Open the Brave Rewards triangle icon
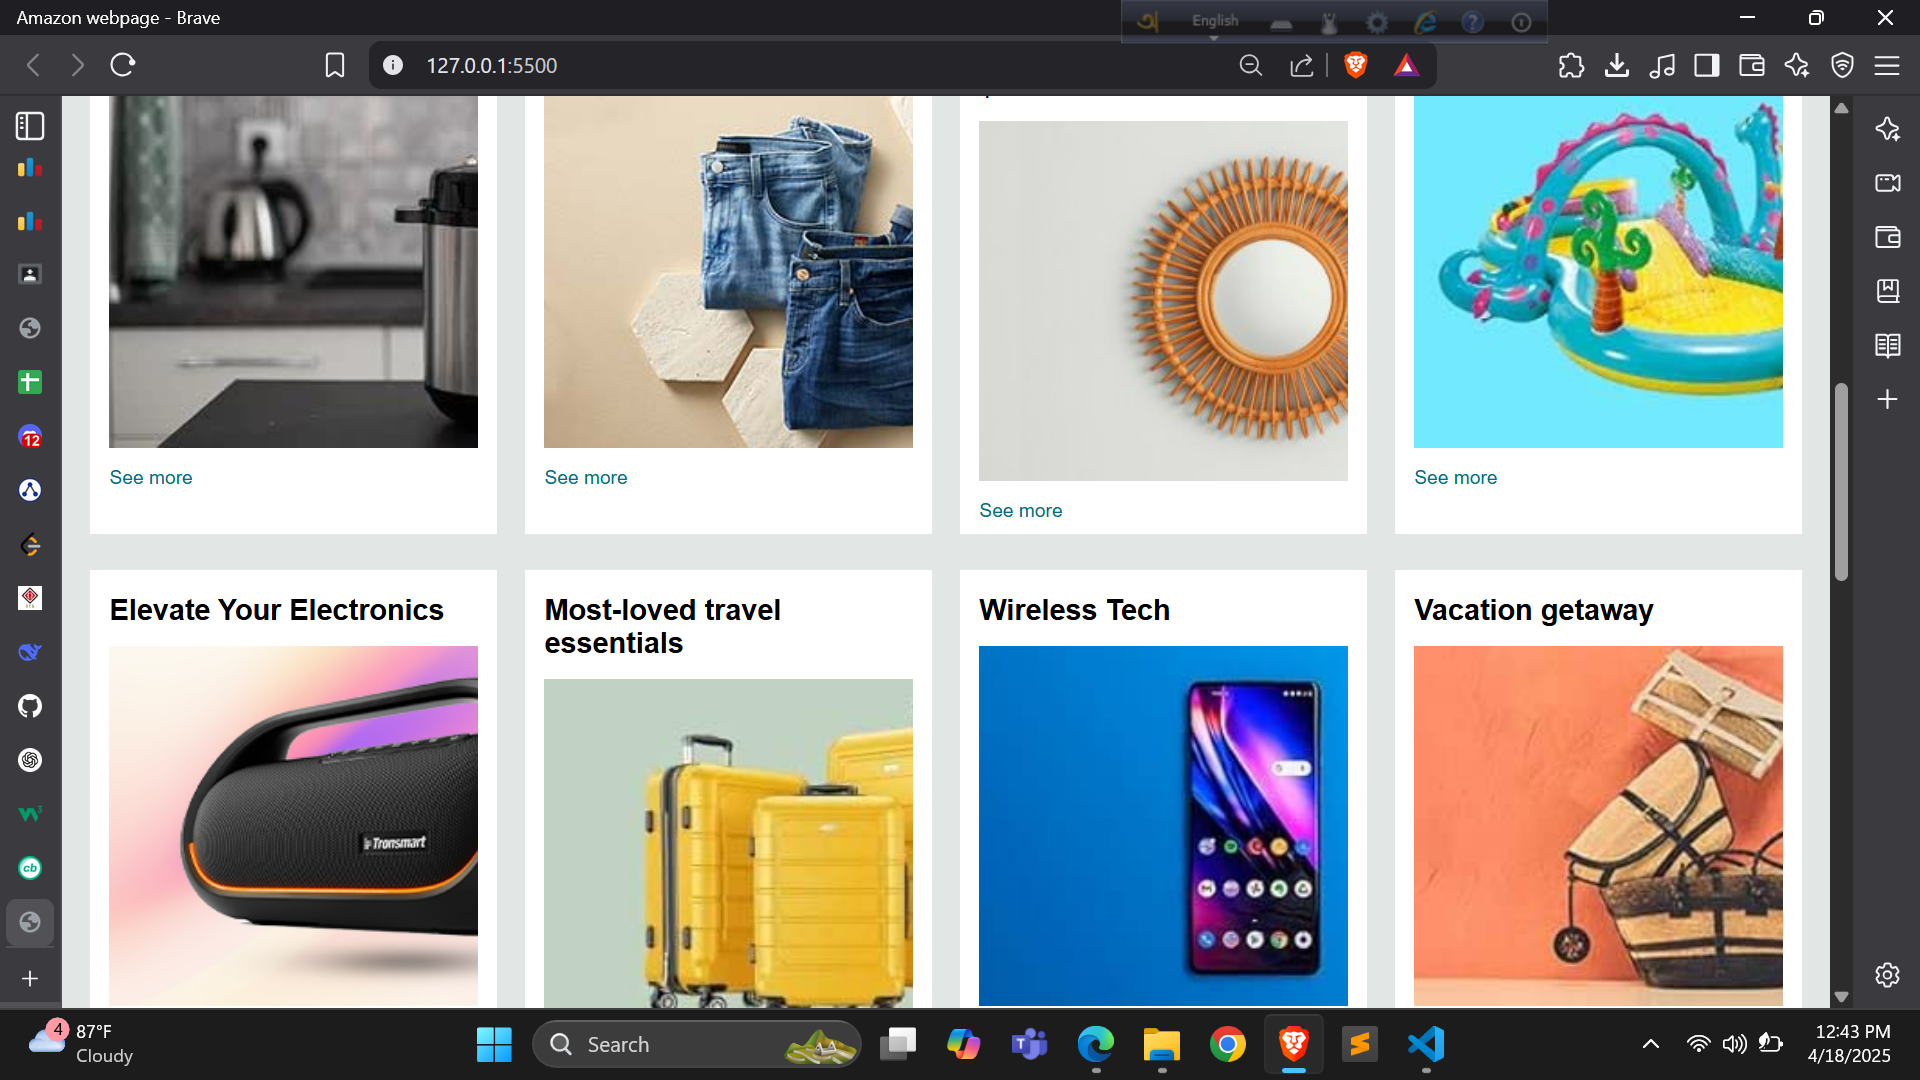This screenshot has width=1920, height=1080. coord(1406,66)
